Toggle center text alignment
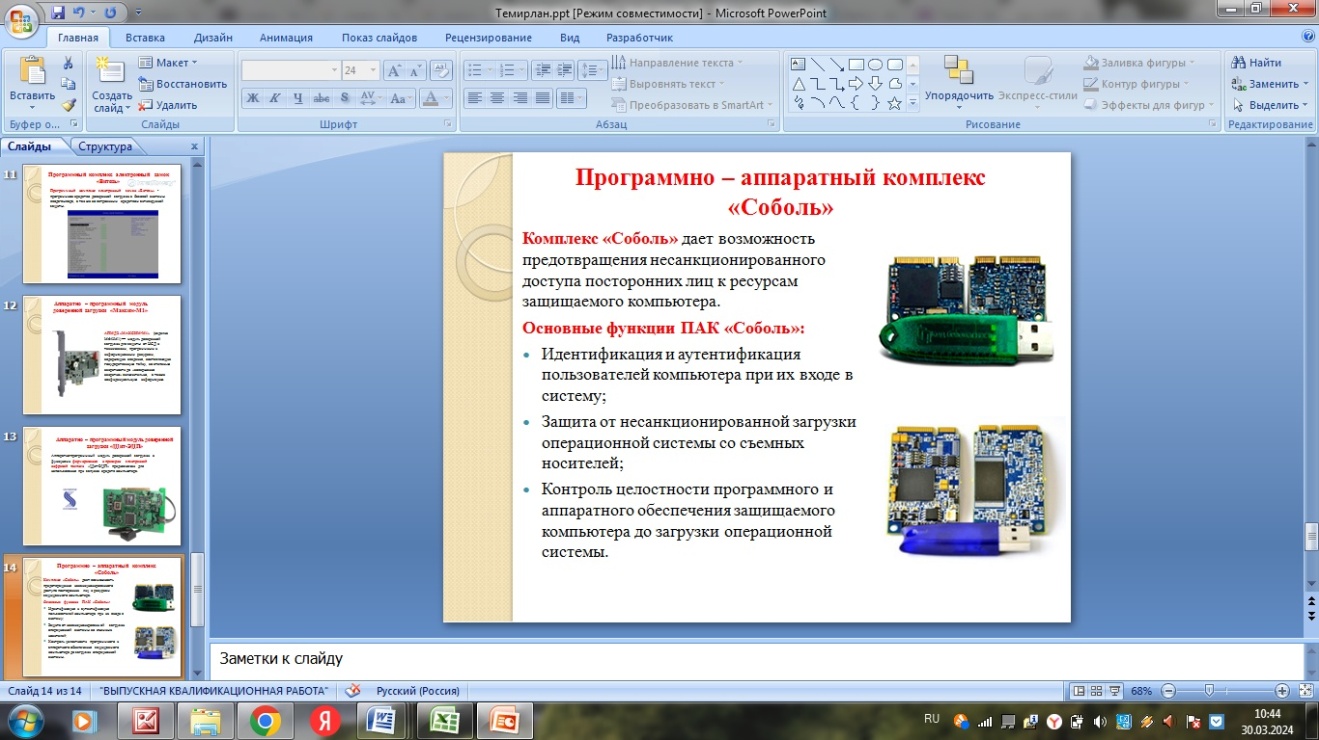1319x740 pixels. coord(497,98)
